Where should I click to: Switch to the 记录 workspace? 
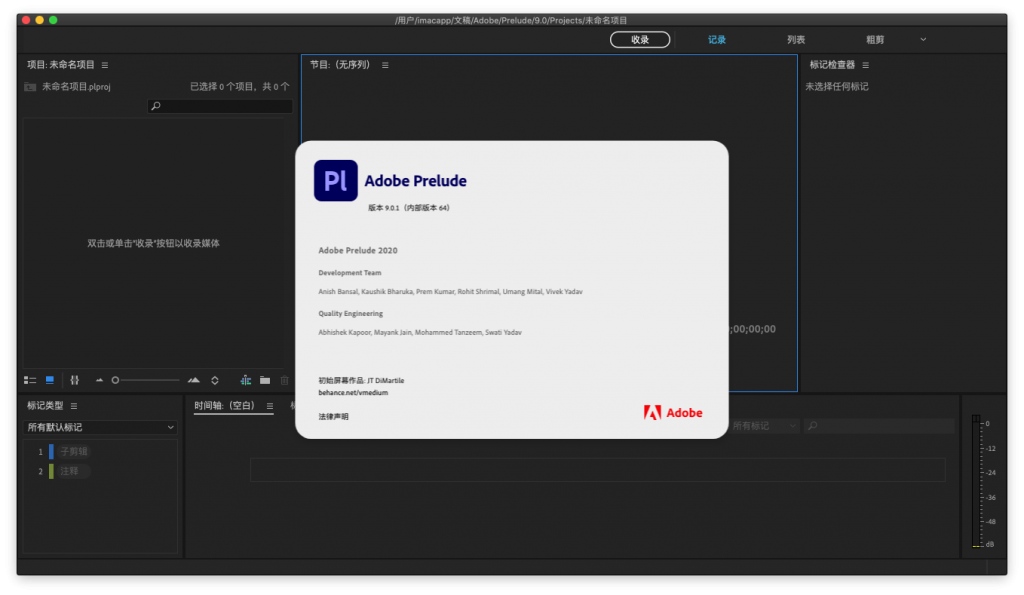pos(717,40)
